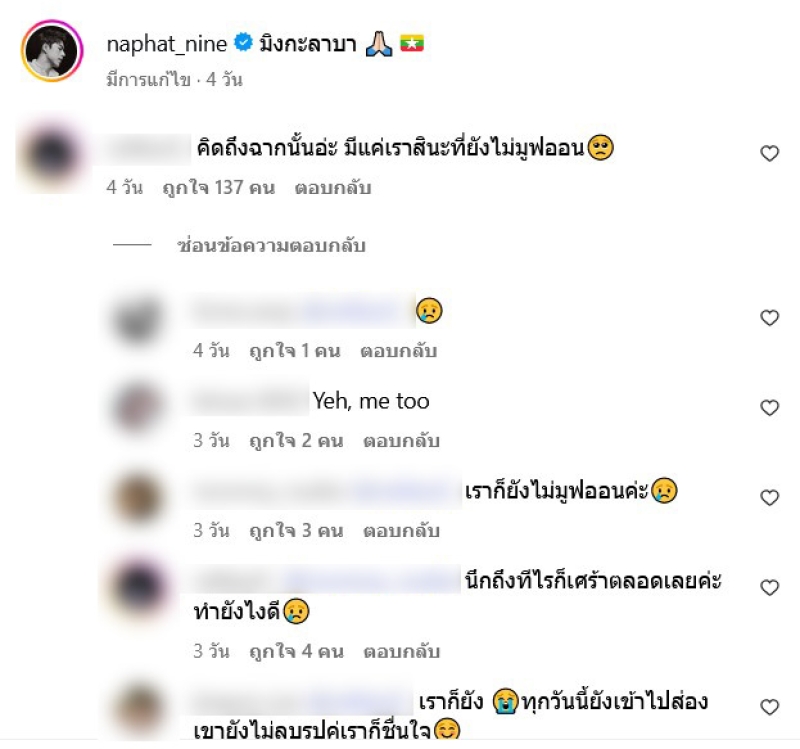800x749 pixels.
Task: Open the top commenter's blurred avatar
Action: (x=51, y=154)
